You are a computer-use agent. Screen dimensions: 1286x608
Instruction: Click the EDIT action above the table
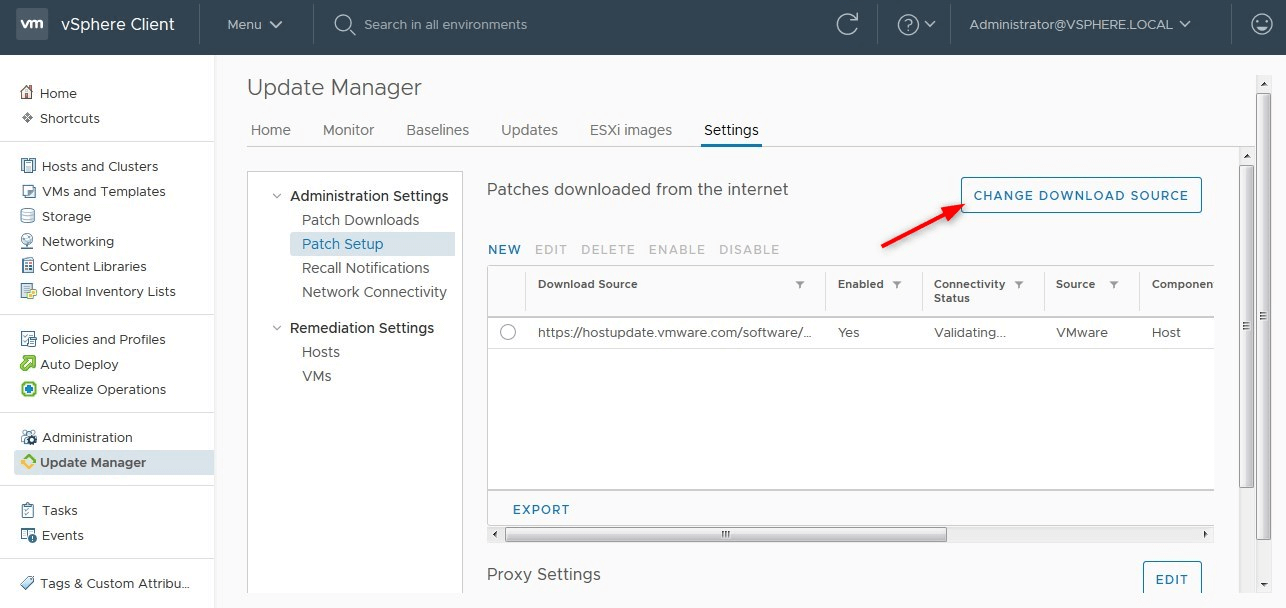click(x=551, y=250)
